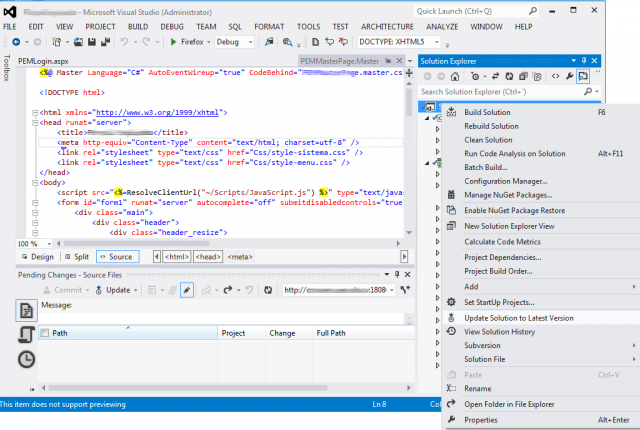
Task: Click the editor horizontal scrollbar thumb
Action: click(136, 244)
